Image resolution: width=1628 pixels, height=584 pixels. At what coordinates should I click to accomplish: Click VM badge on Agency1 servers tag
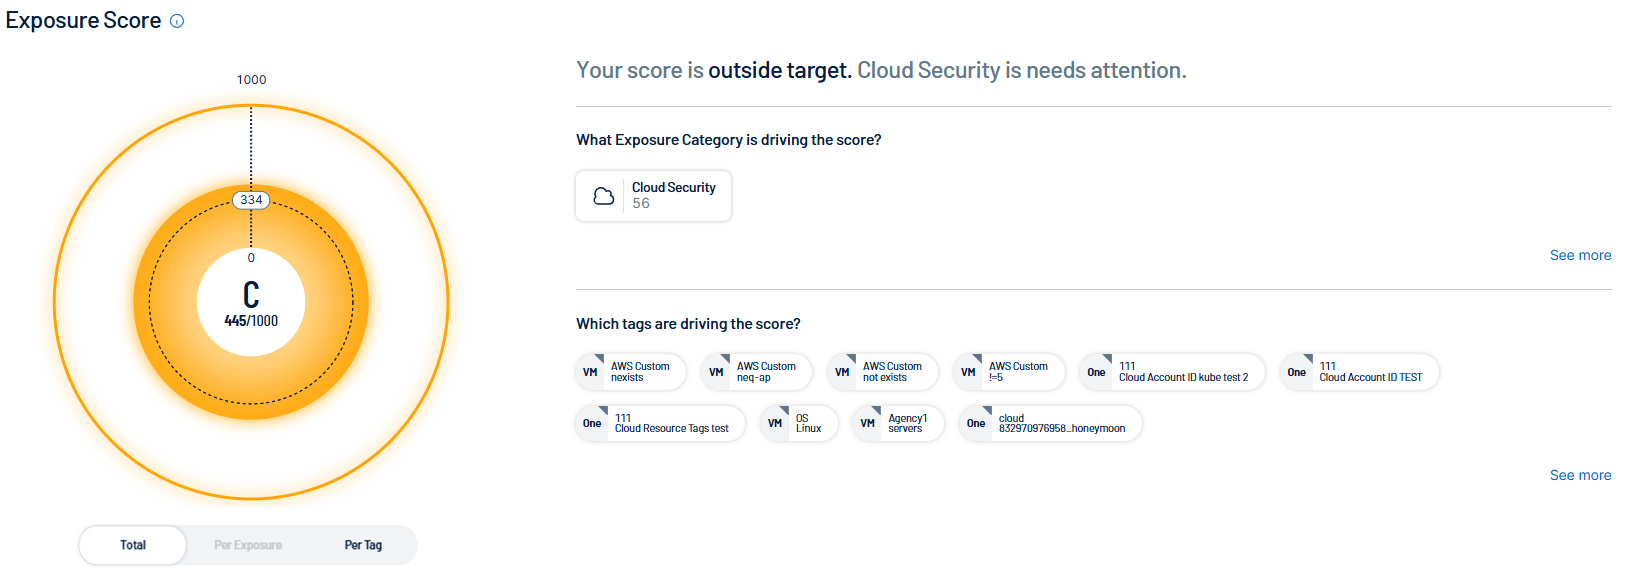coord(868,423)
